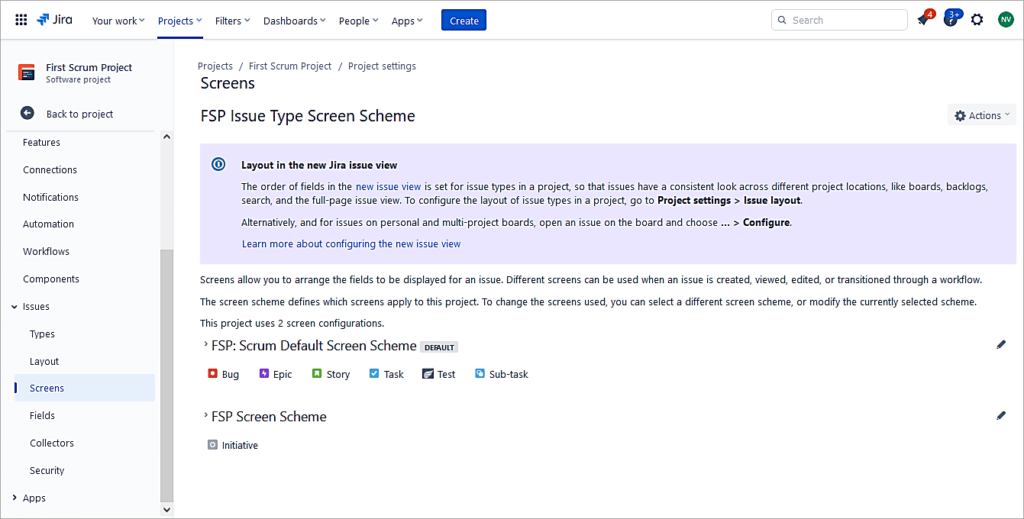
Task: Go to First Scrum Project breadcrumb
Action: [x=290, y=66]
